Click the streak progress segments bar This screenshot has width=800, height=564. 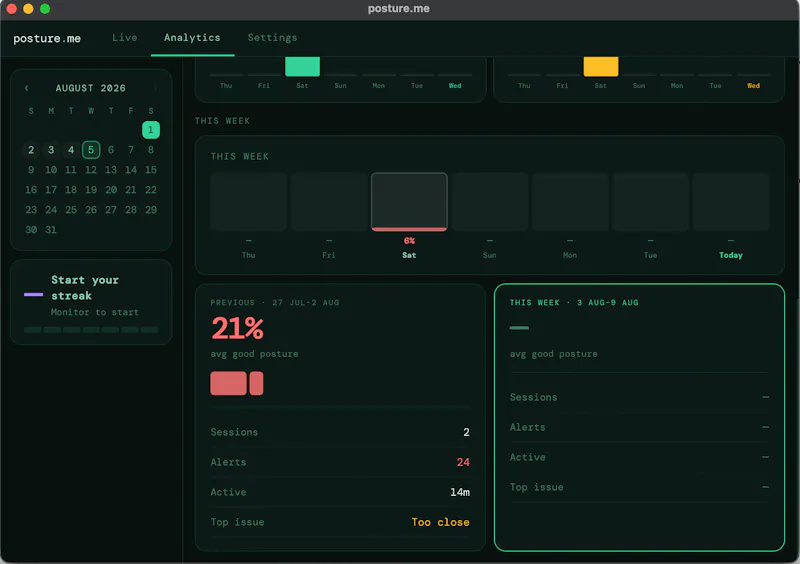click(x=91, y=330)
